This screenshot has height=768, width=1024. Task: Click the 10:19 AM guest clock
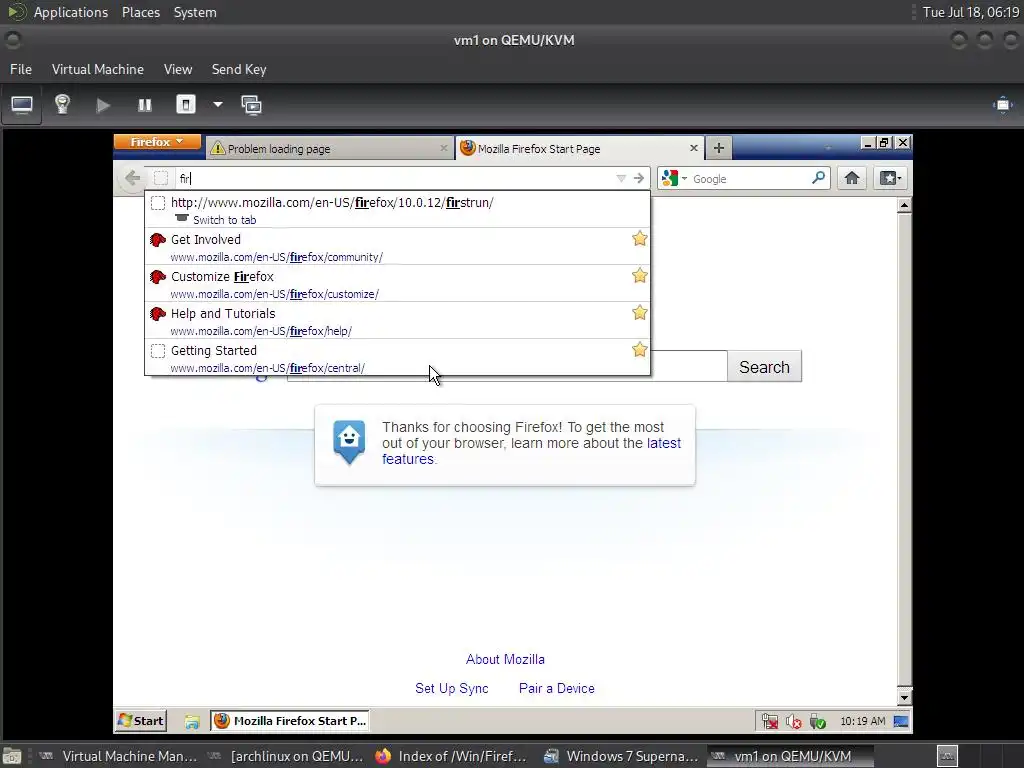(863, 721)
